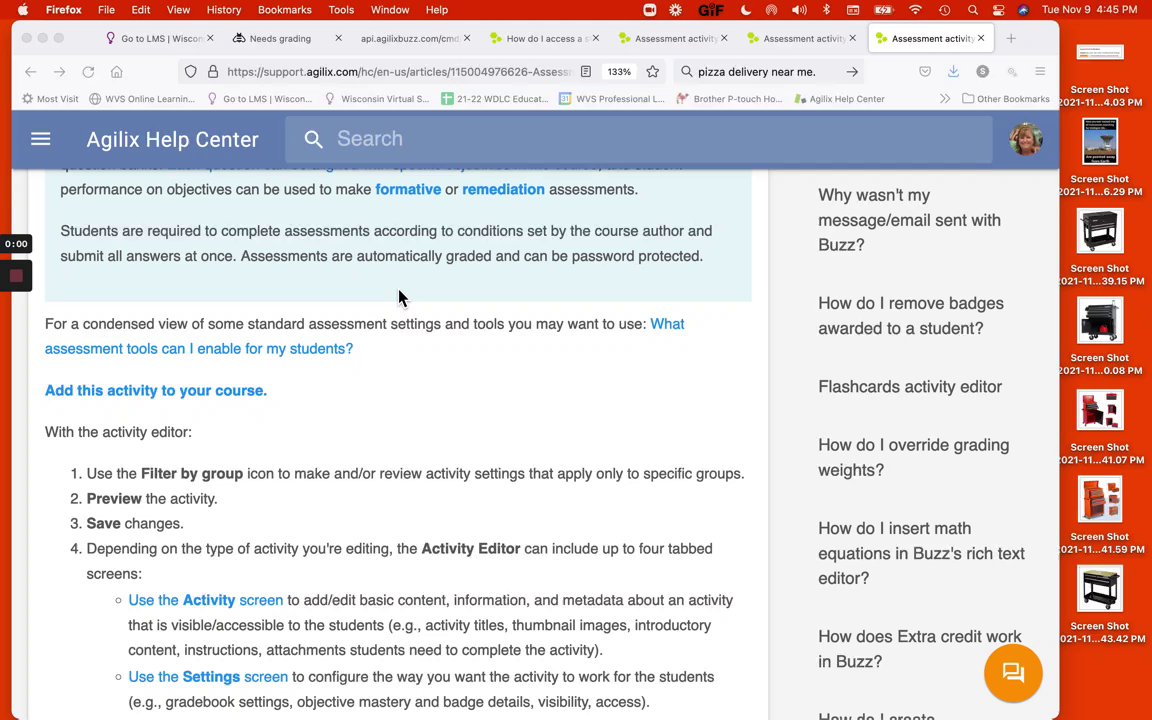Screen dimensions: 1152x720
Task: Click the Wi-Fi icon in the menu bar
Action: coord(915,10)
